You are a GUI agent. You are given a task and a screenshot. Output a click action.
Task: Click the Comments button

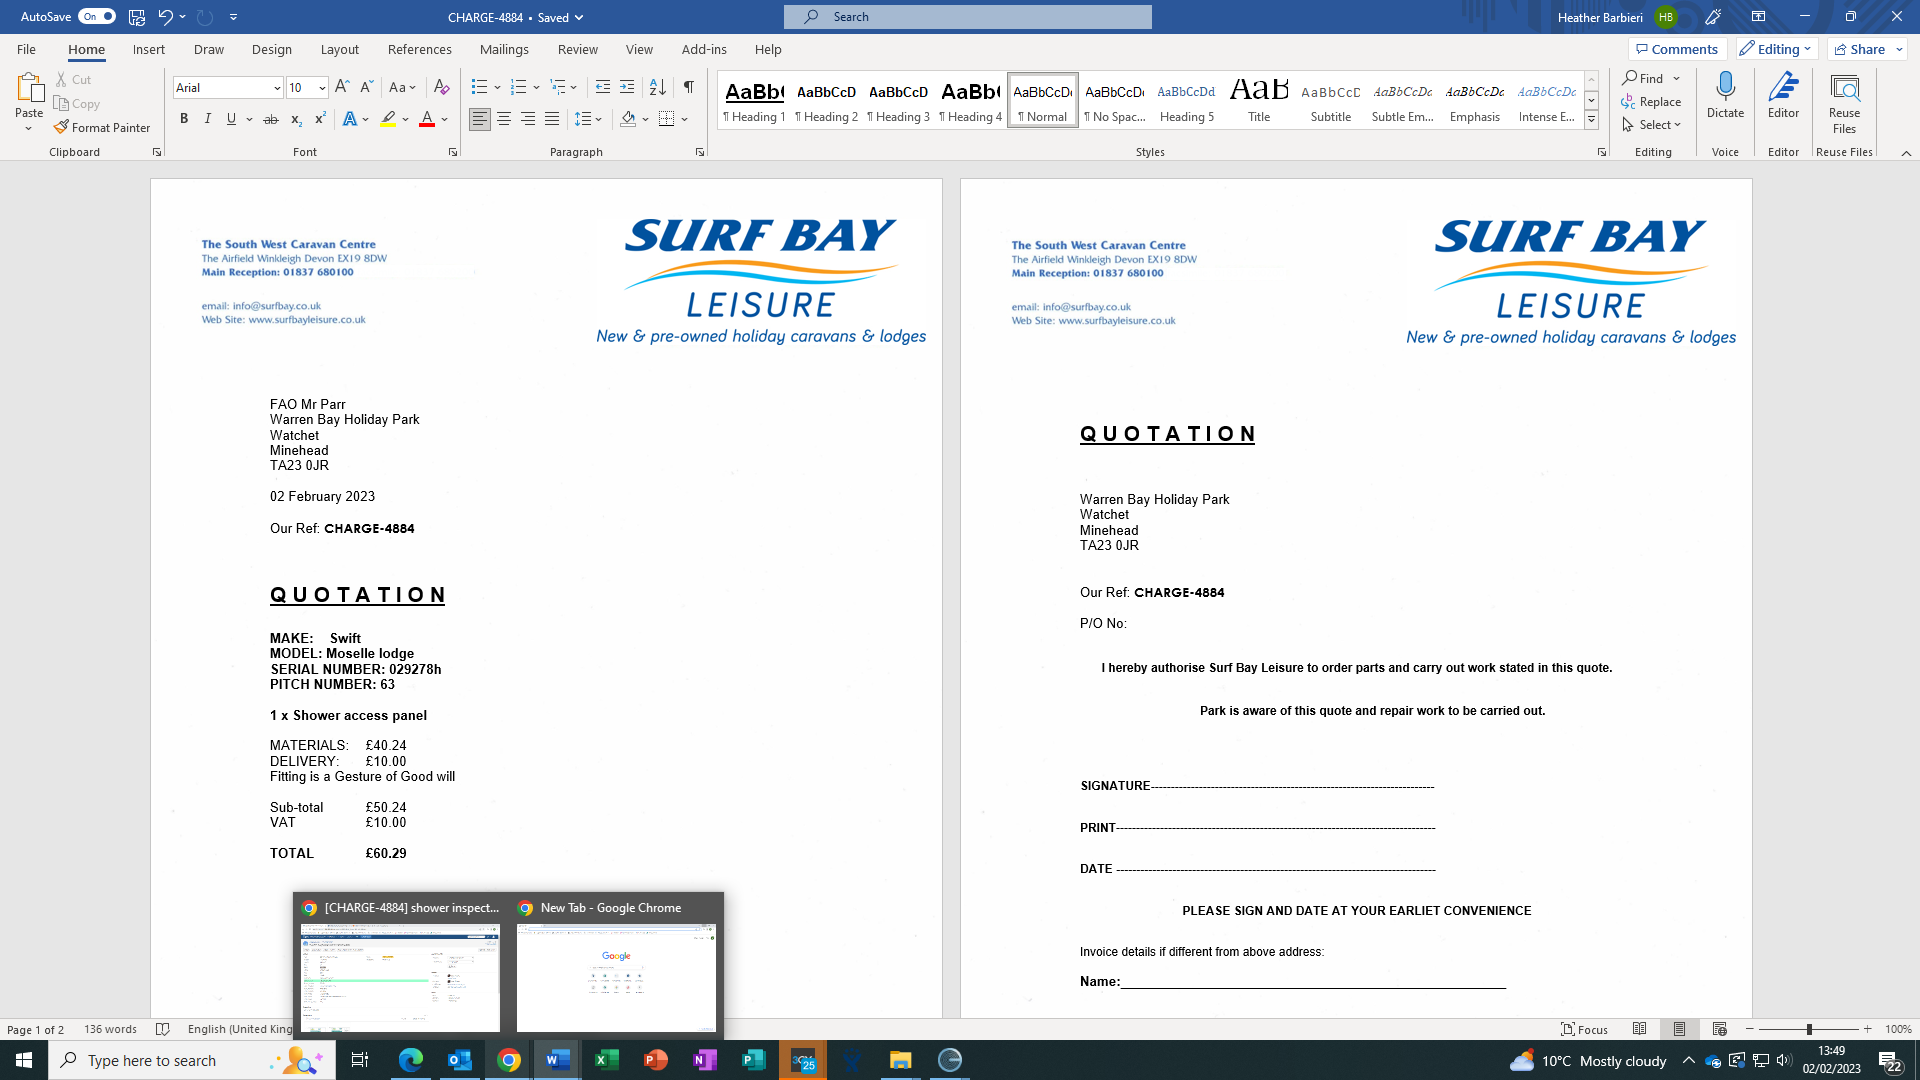1677,49
